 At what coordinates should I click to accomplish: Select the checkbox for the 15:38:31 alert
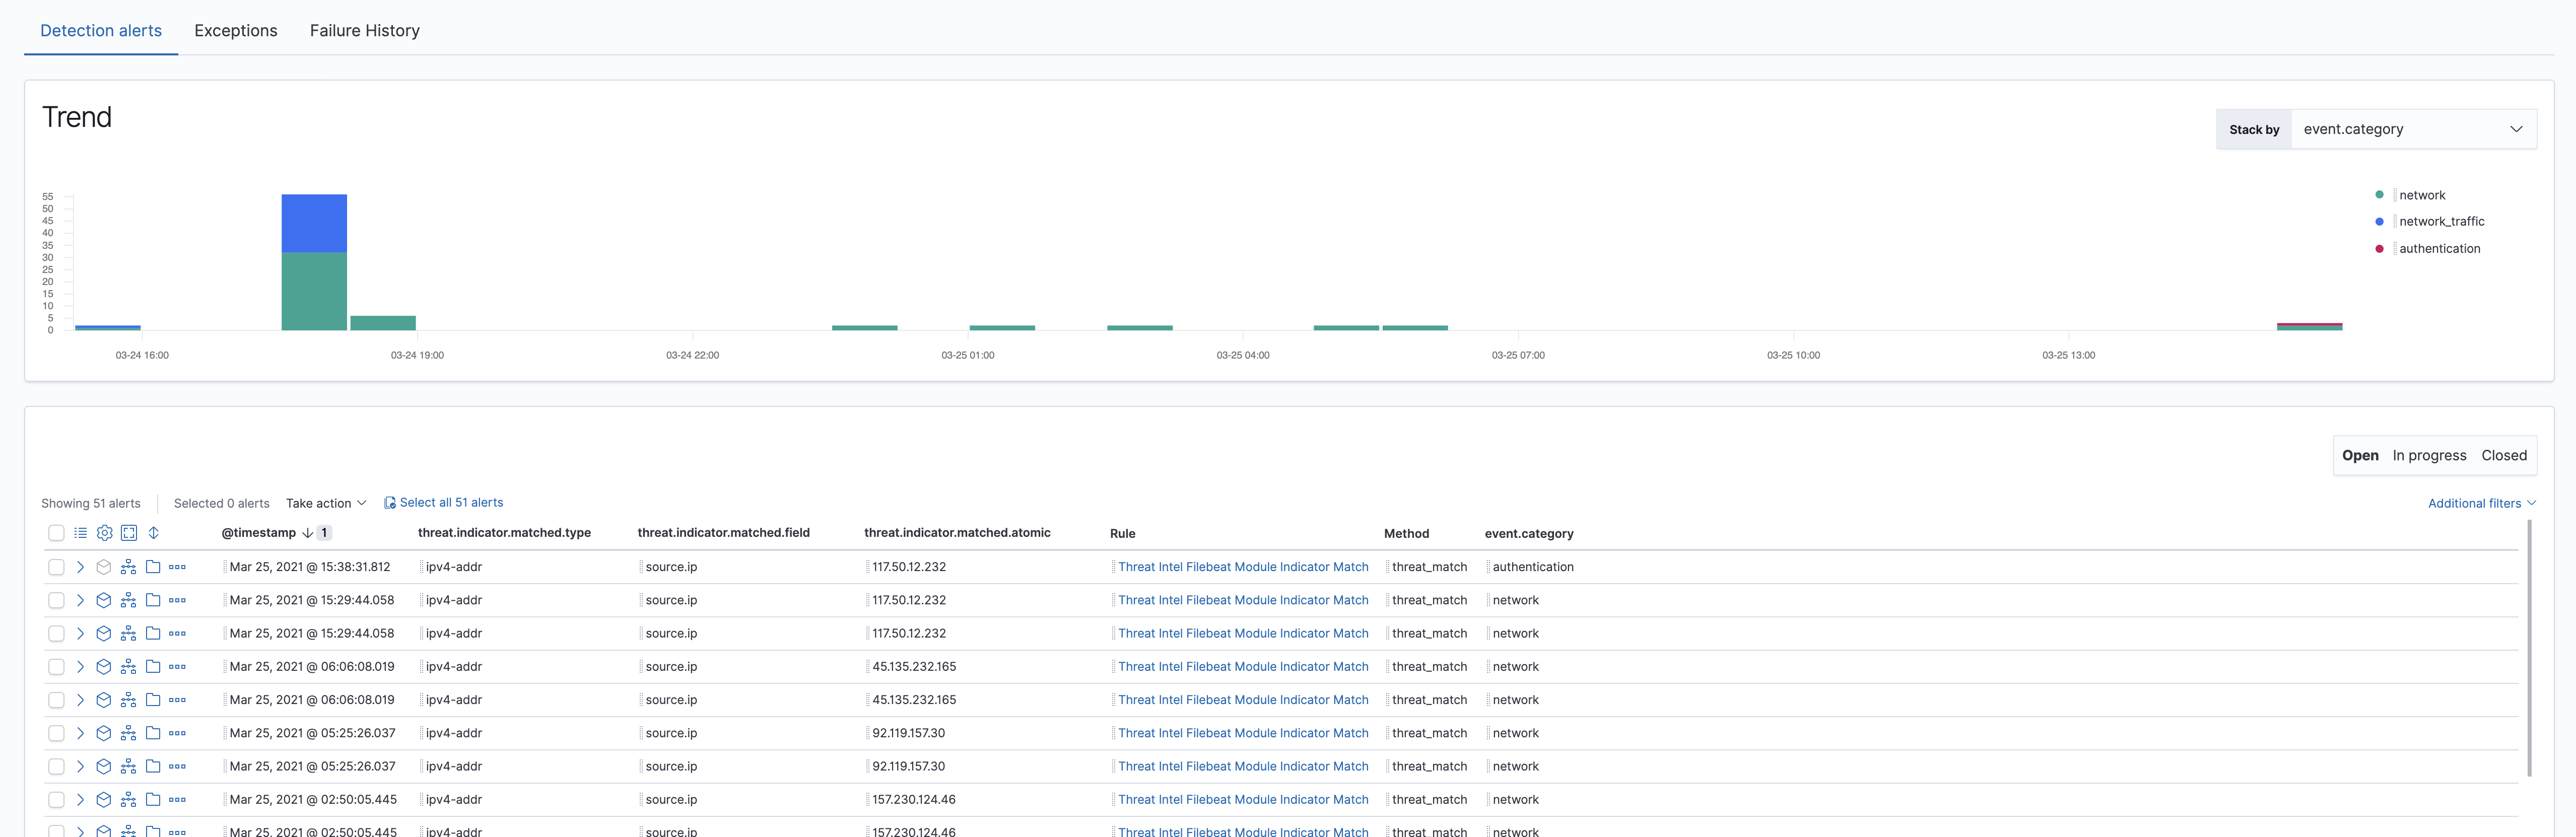point(56,566)
